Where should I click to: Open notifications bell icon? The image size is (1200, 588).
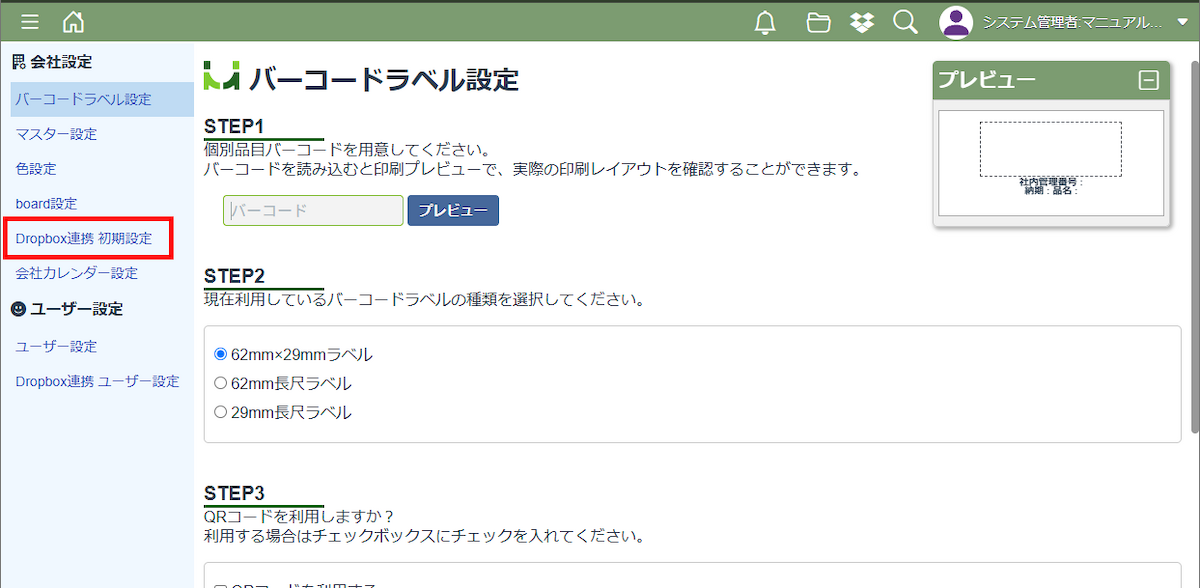pyautogui.click(x=765, y=22)
